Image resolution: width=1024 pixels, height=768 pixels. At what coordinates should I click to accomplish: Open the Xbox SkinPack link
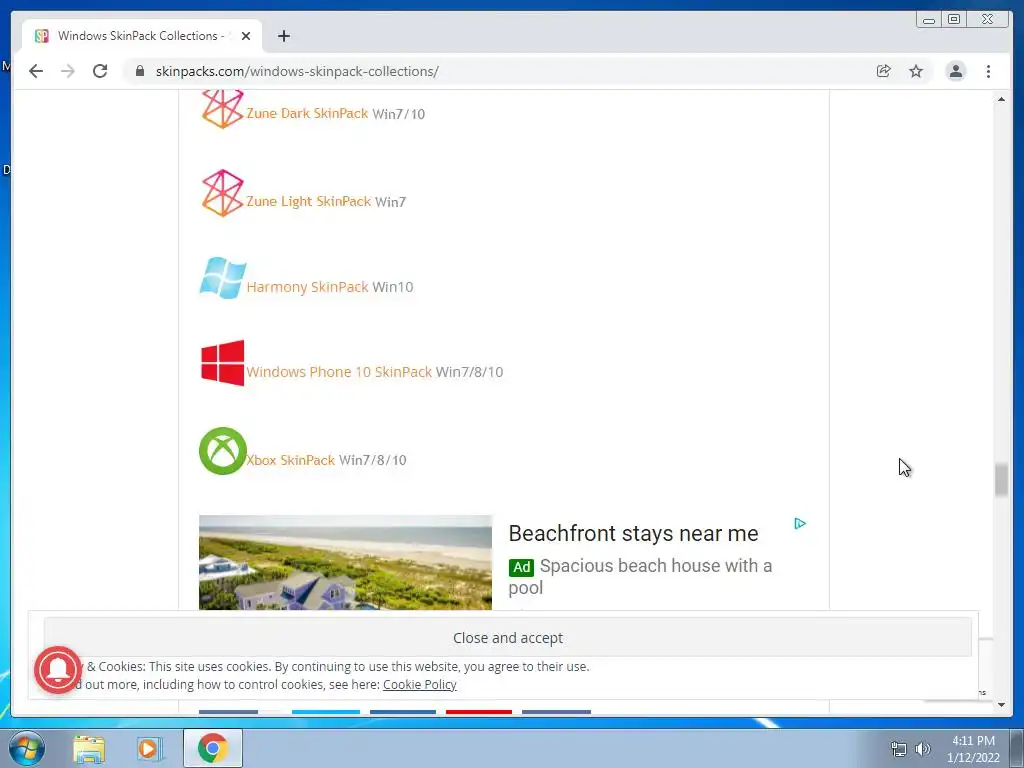pos(291,460)
